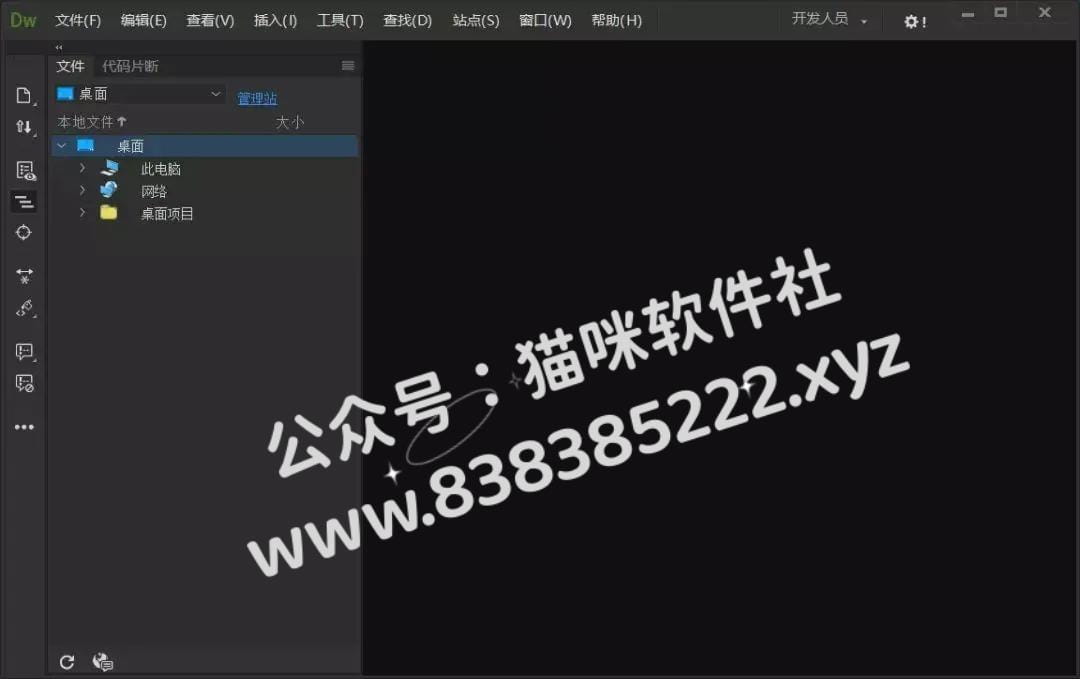Viewport: 1080px width, 679px height.
Task: Open the Help (帮助) menu
Action: pos(616,21)
